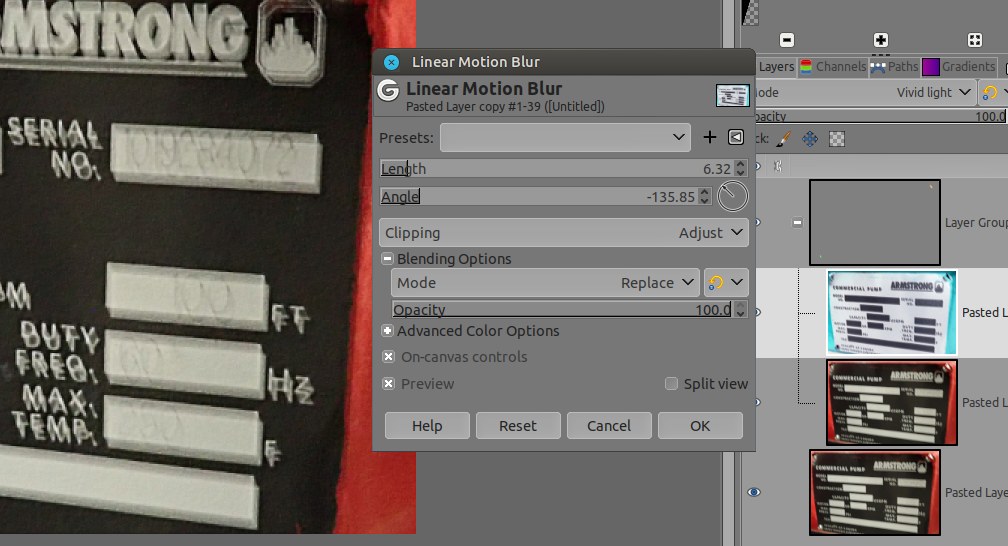This screenshot has height=546, width=1008.
Task: Click the Layer Group name text
Action: pyautogui.click(x=976, y=223)
